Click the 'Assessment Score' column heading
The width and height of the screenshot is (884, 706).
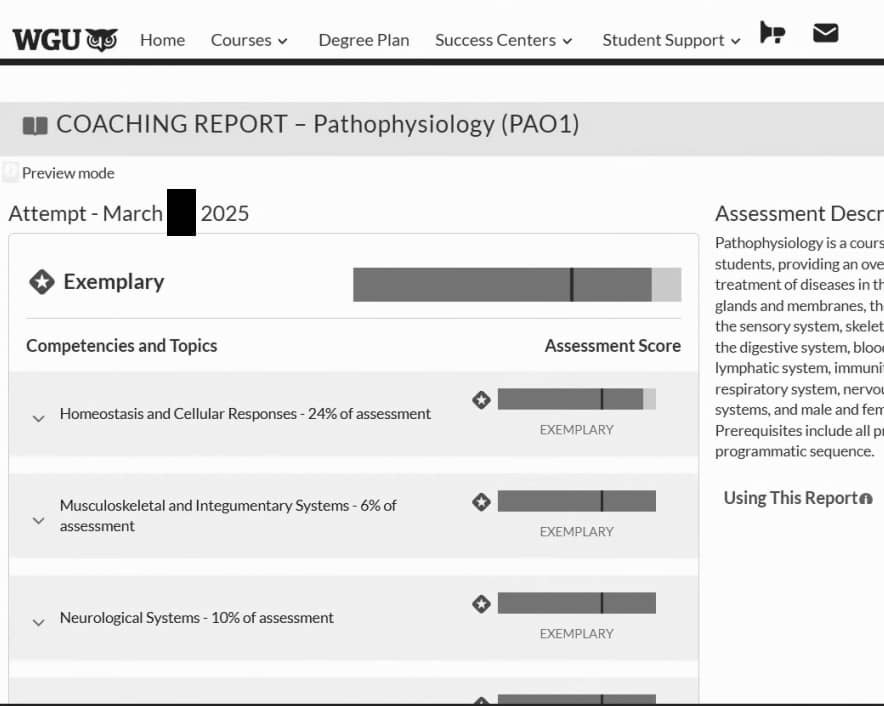click(613, 346)
